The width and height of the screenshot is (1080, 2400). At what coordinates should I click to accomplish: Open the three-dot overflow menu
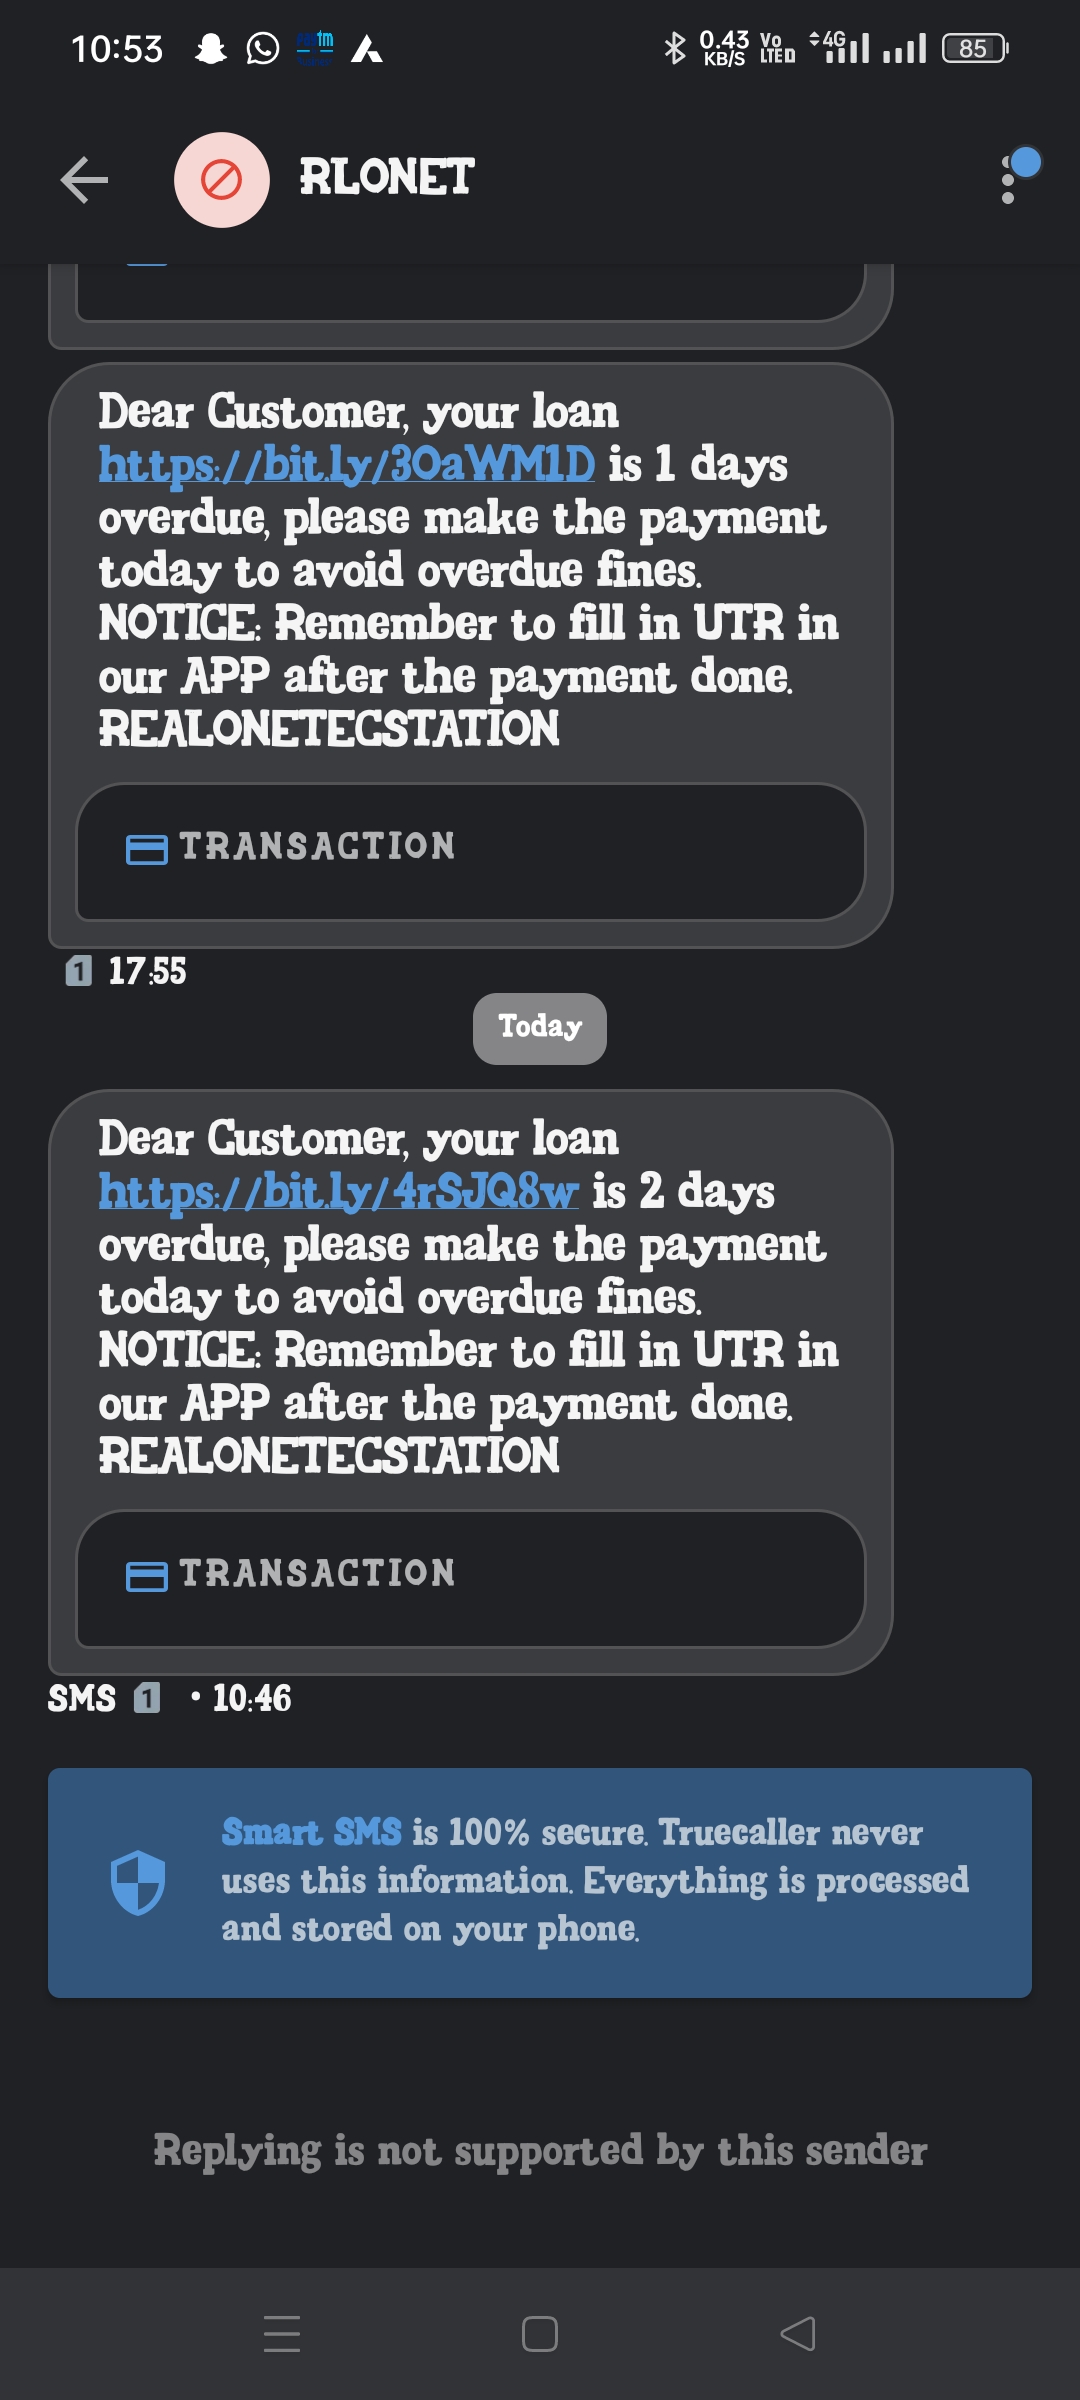[1008, 180]
